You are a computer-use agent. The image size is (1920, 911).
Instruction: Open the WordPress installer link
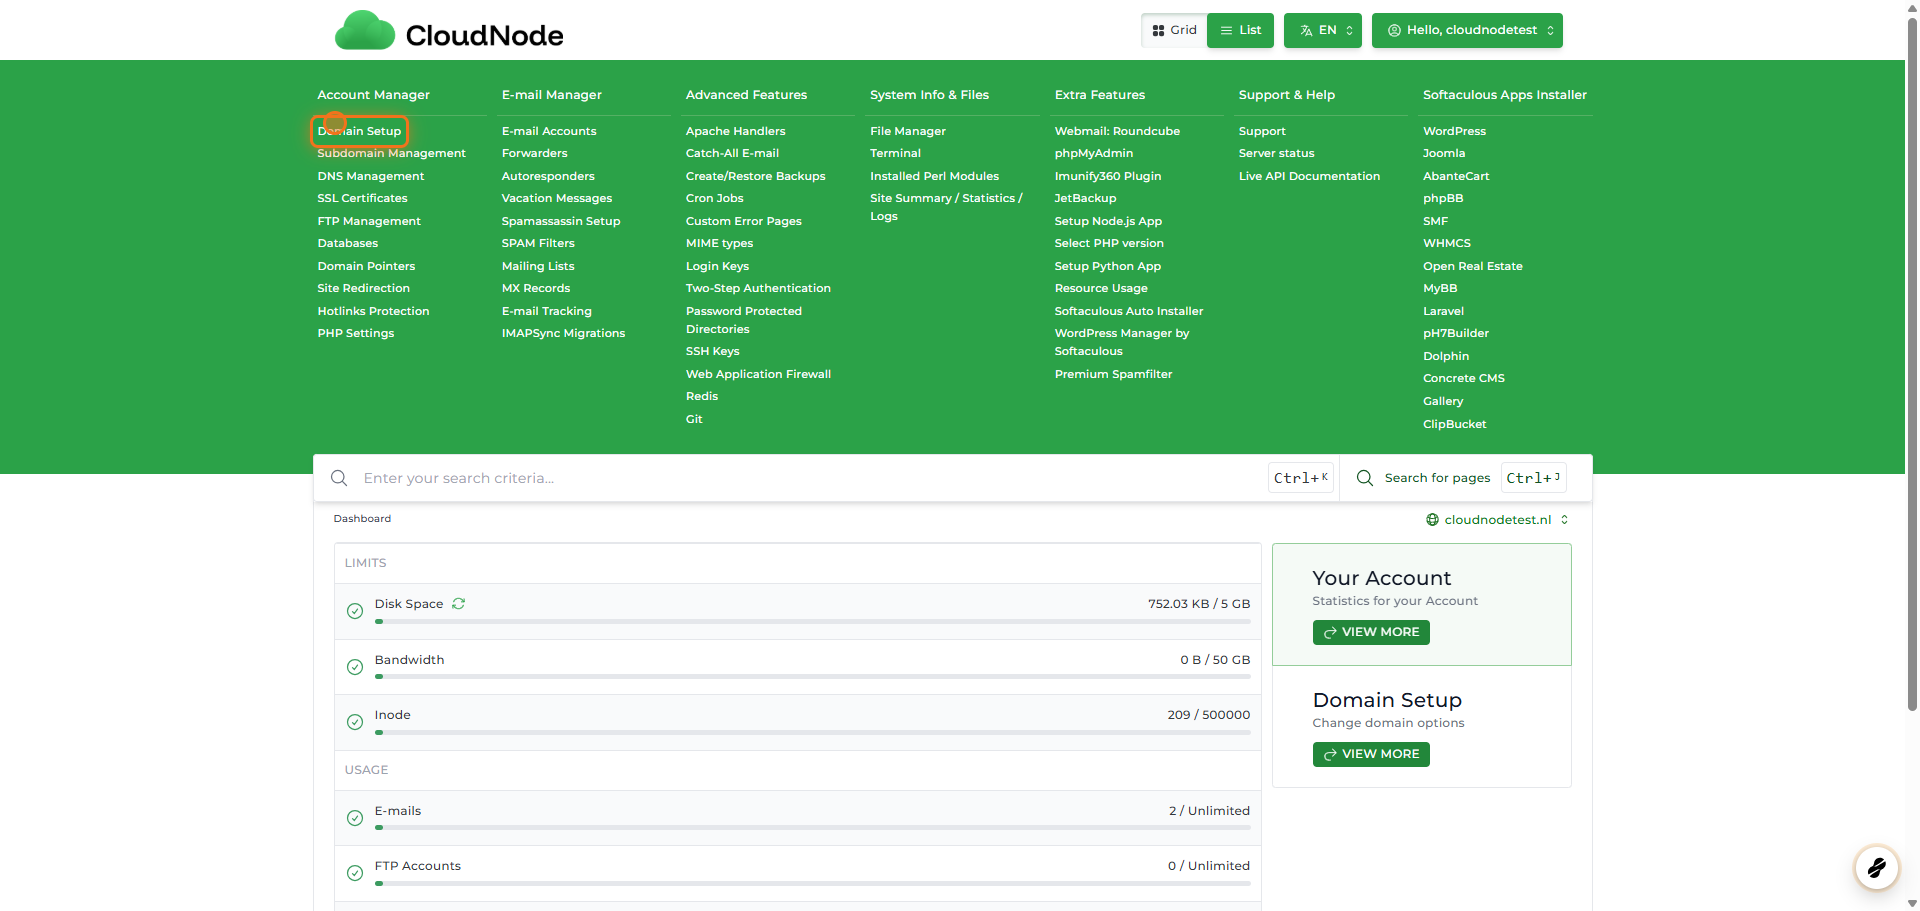click(1454, 131)
